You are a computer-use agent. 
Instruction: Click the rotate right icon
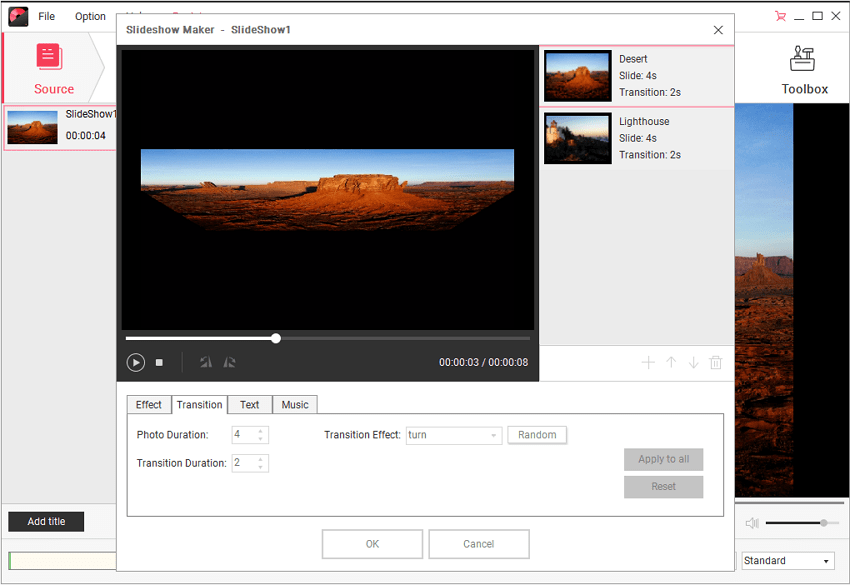[x=230, y=362]
